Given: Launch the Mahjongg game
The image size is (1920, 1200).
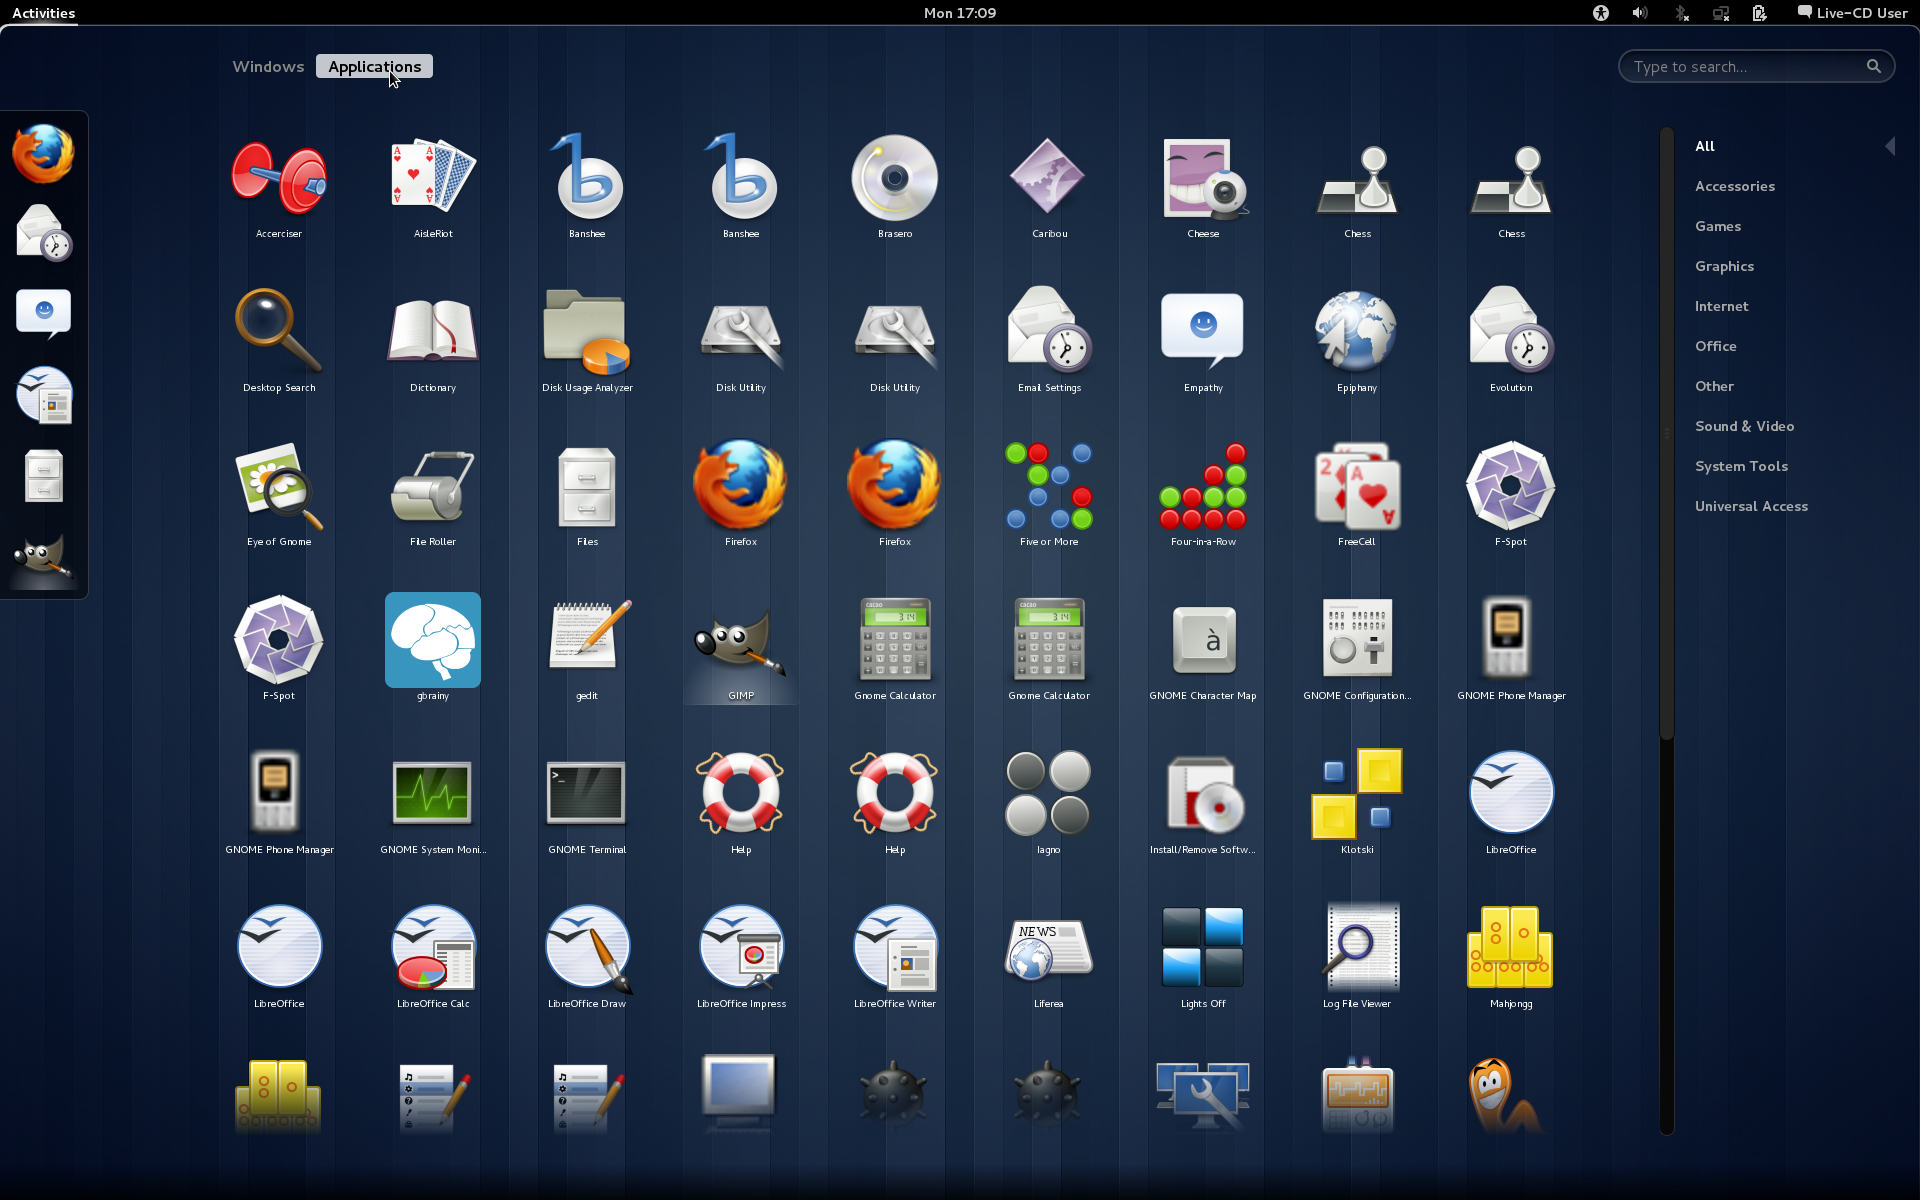Looking at the screenshot, I should click(1511, 958).
